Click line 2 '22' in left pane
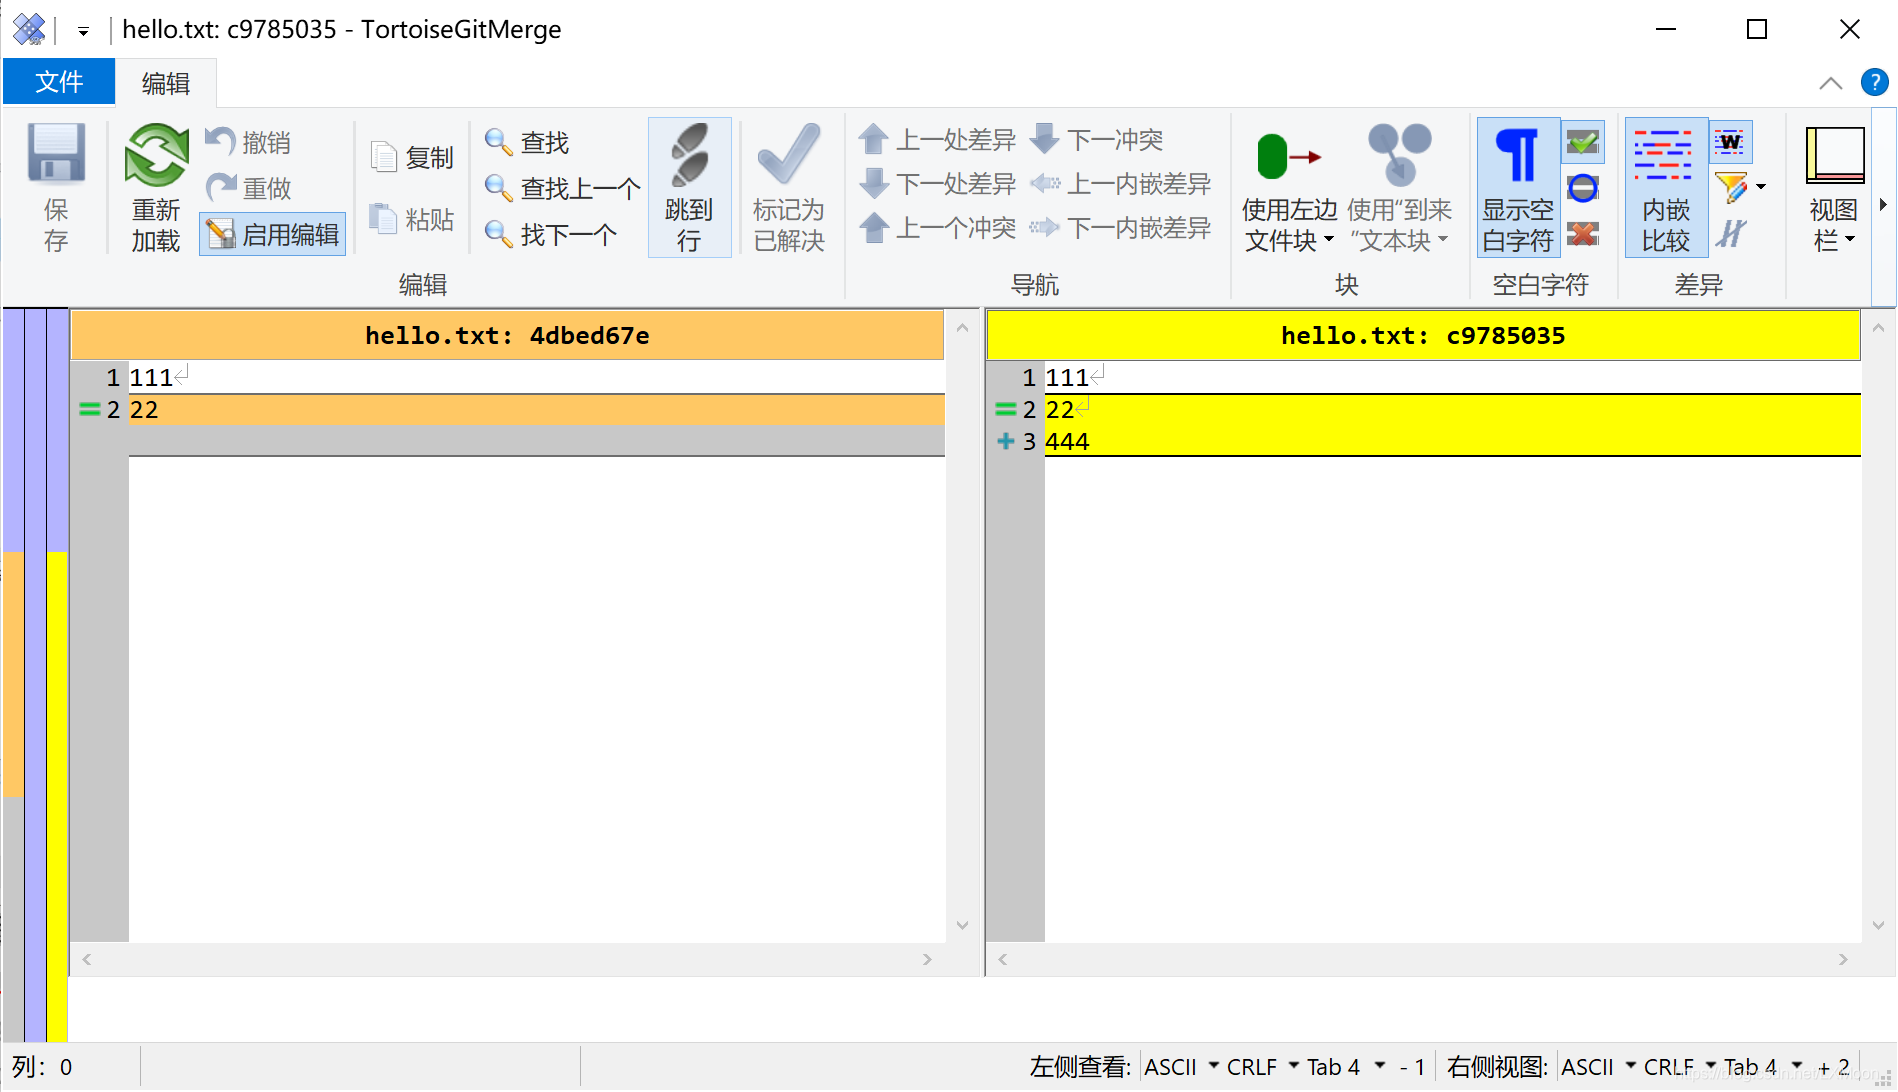1898x1092 pixels. pos(536,409)
